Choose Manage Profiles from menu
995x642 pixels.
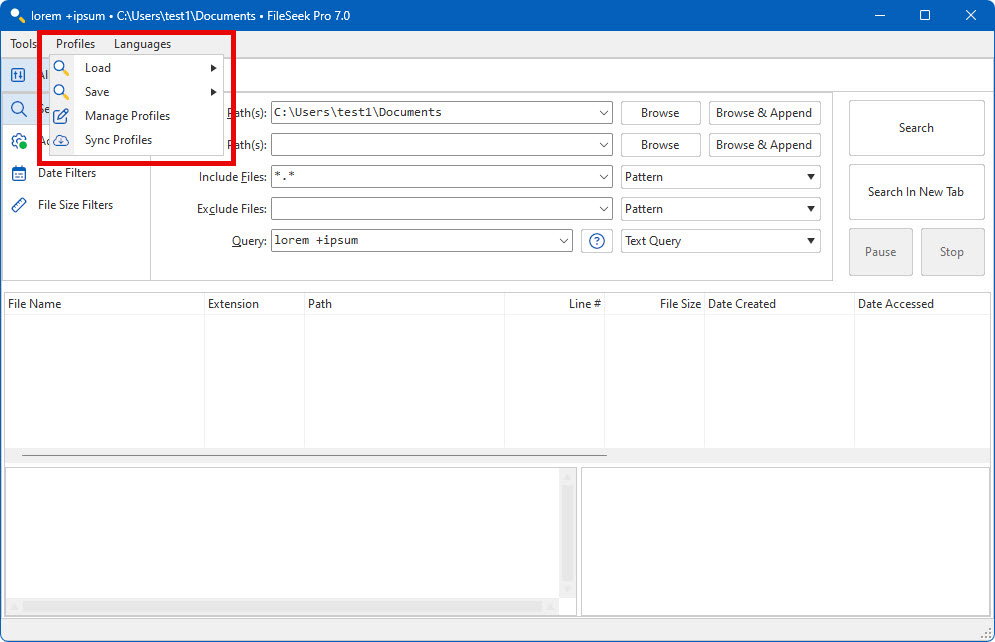coord(136,116)
